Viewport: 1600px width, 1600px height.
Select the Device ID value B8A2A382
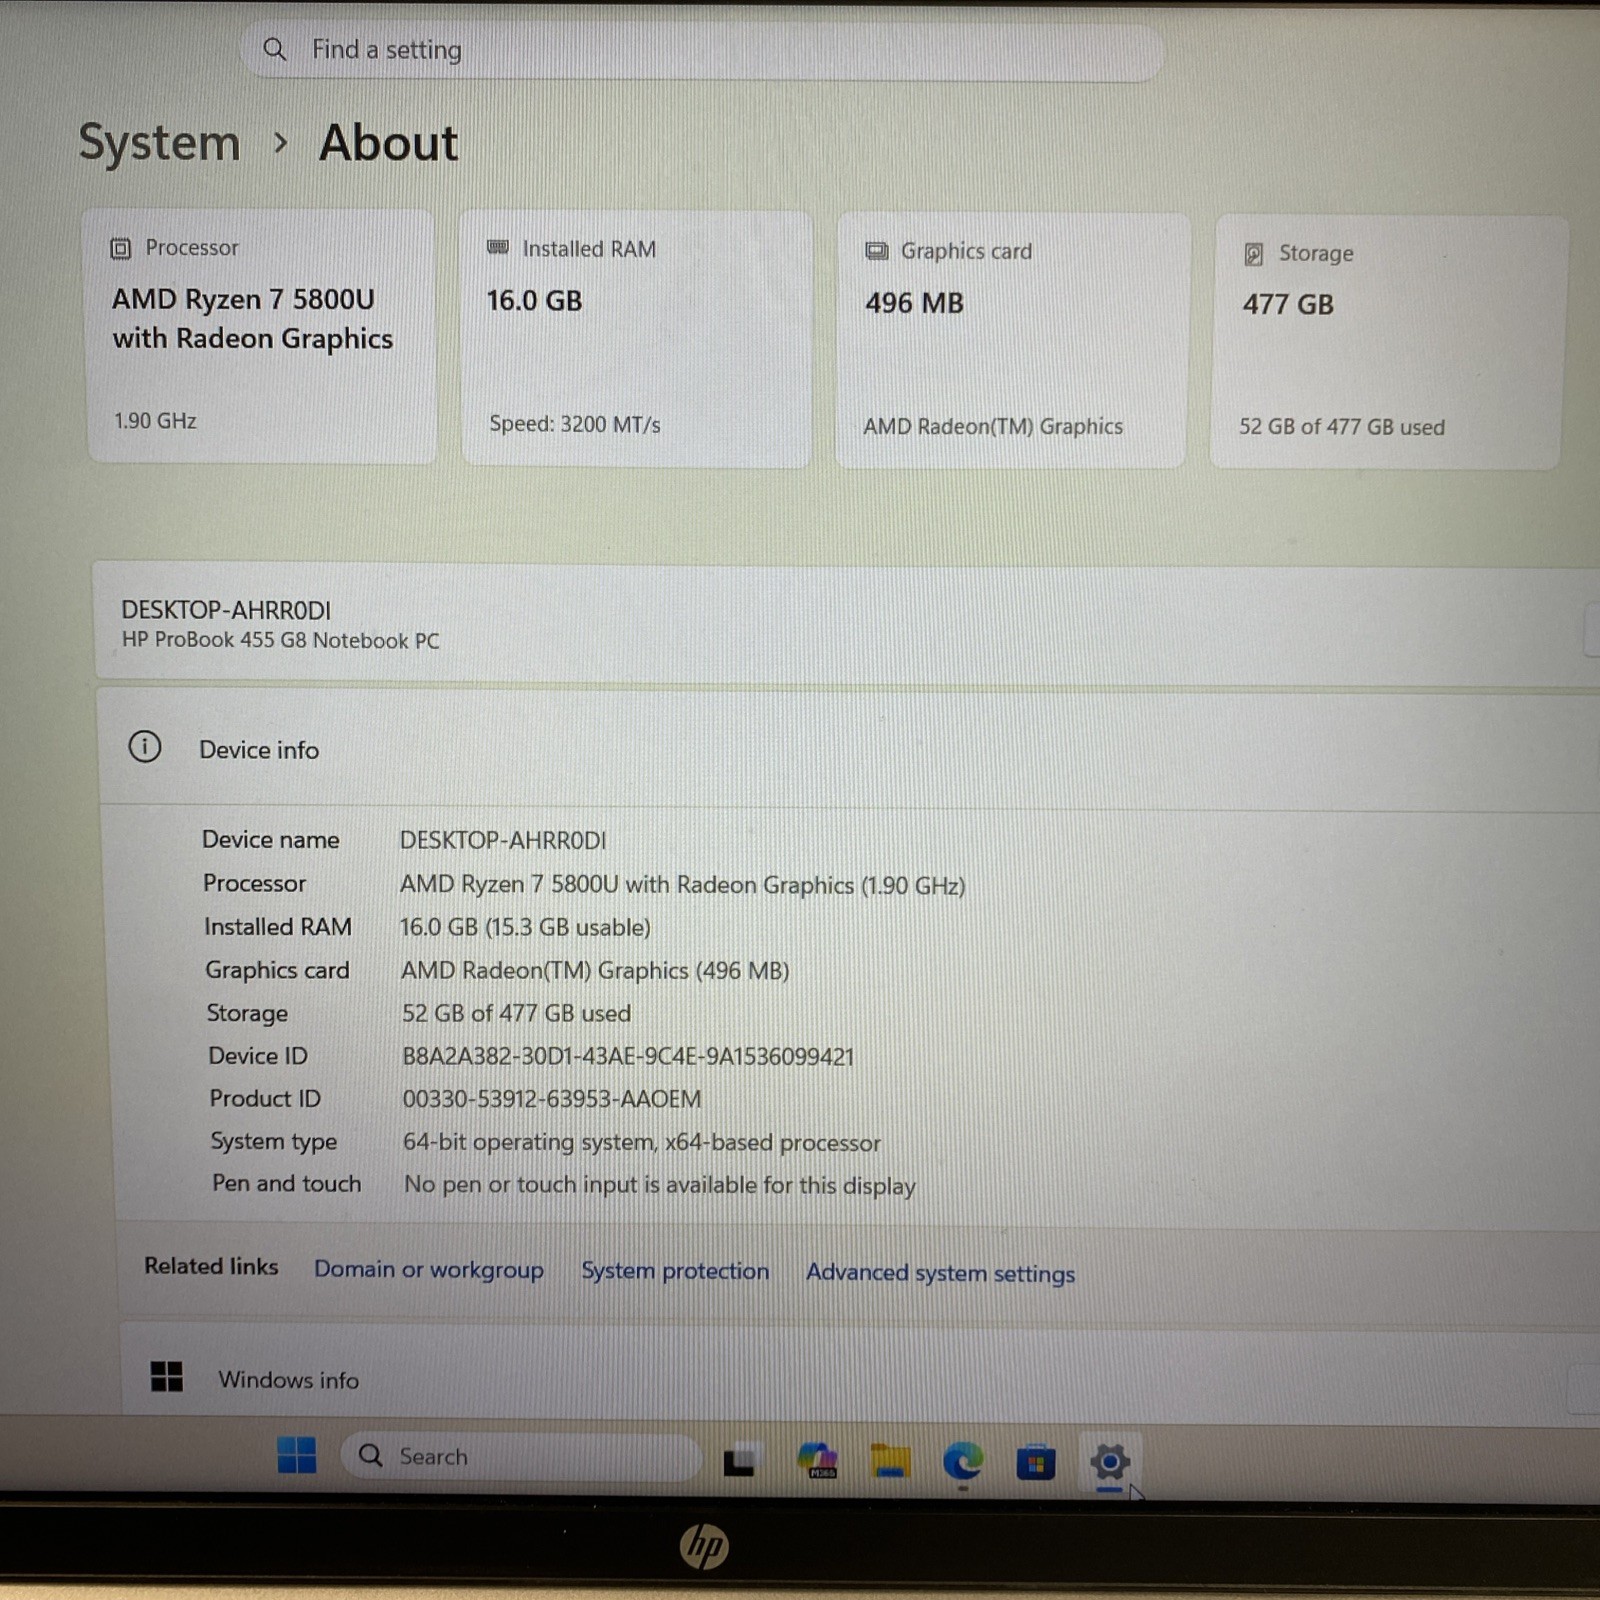628,1056
